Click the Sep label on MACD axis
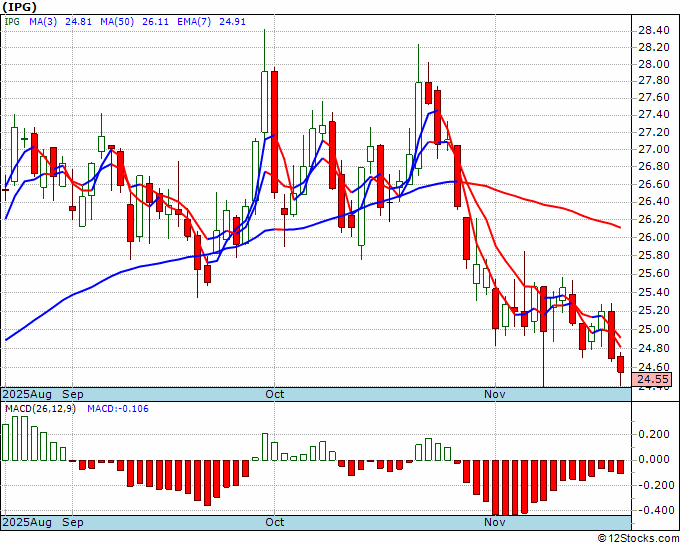This screenshot has height=546, width=680. (73, 522)
